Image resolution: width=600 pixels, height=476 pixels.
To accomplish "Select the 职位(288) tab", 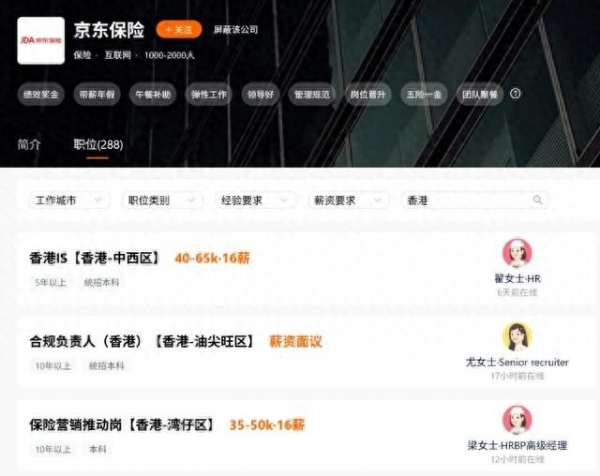I will pyautogui.click(x=98, y=145).
